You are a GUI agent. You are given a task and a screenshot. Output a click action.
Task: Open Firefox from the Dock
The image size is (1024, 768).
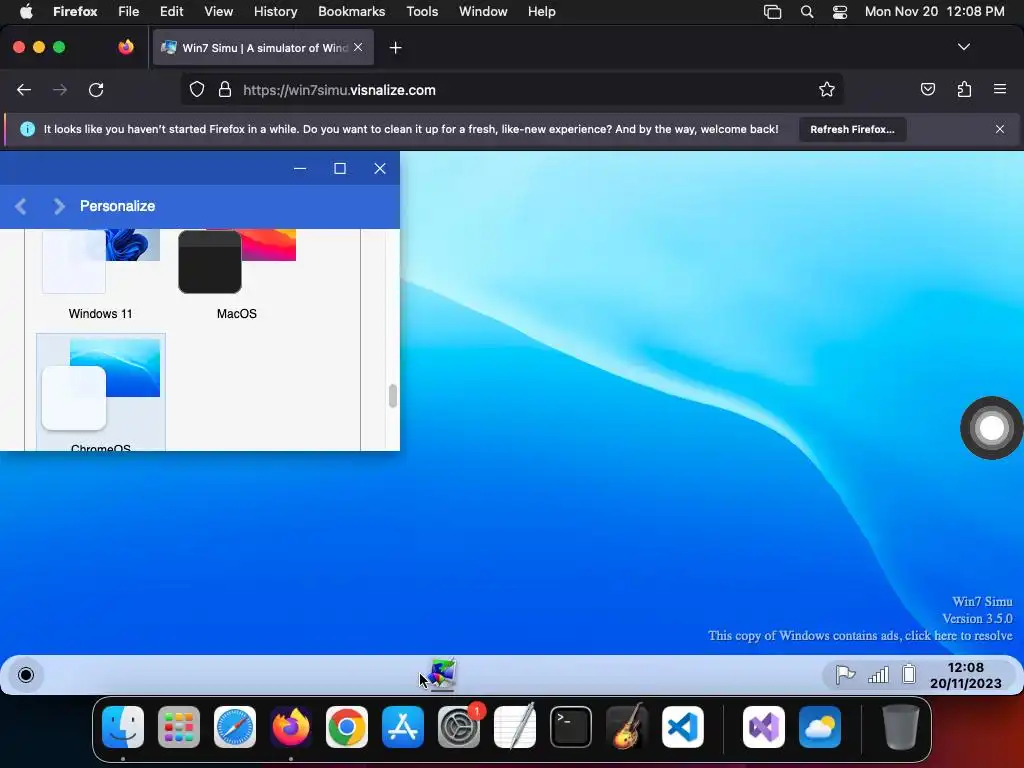click(x=291, y=727)
